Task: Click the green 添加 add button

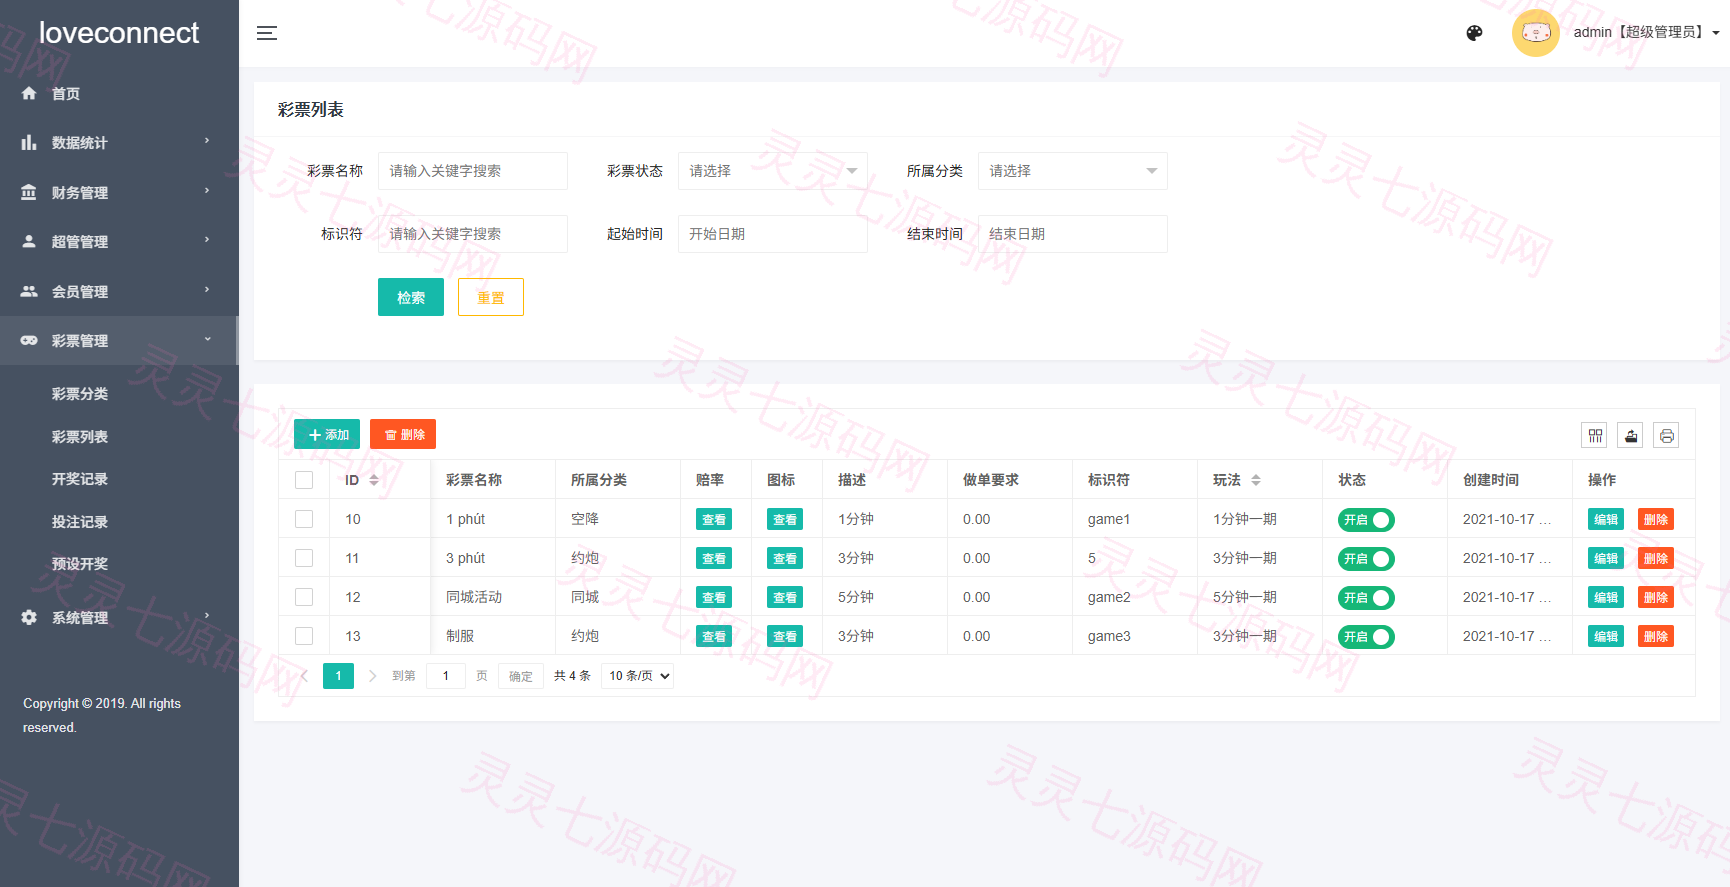Action: pos(327,434)
